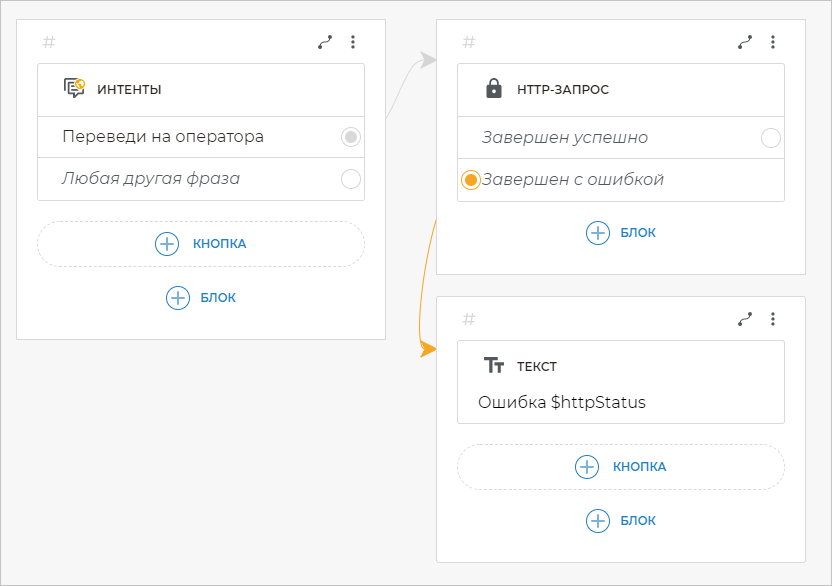Screen dimensions: 832x586
Task: Add a Блок in the Text card
Action: point(621,520)
